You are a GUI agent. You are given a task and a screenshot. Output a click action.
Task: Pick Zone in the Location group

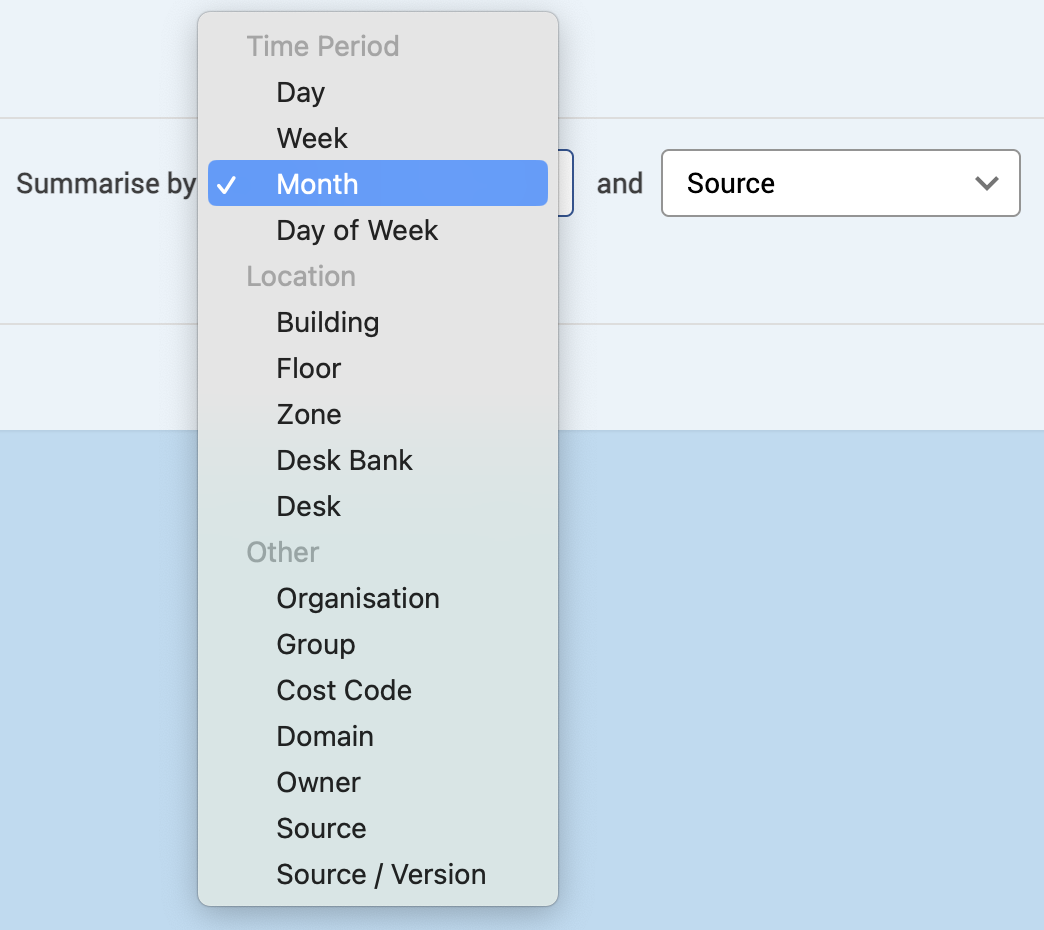coord(309,414)
